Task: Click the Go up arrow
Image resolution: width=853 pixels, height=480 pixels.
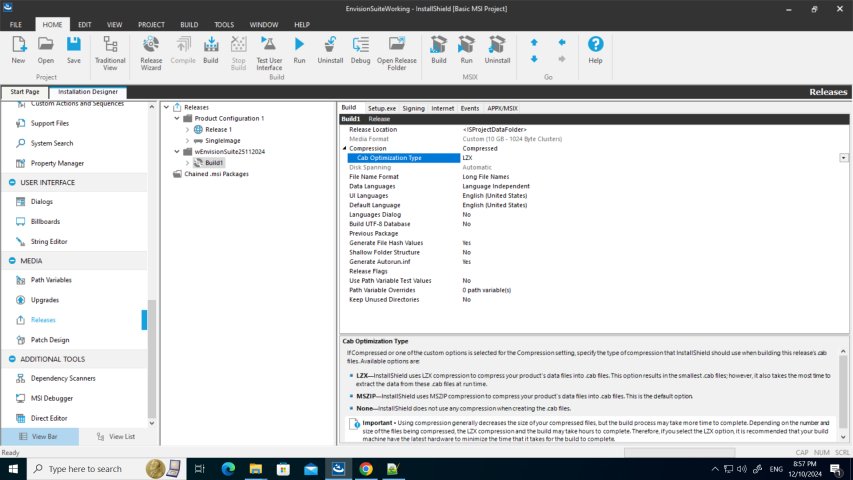Action: coord(534,42)
